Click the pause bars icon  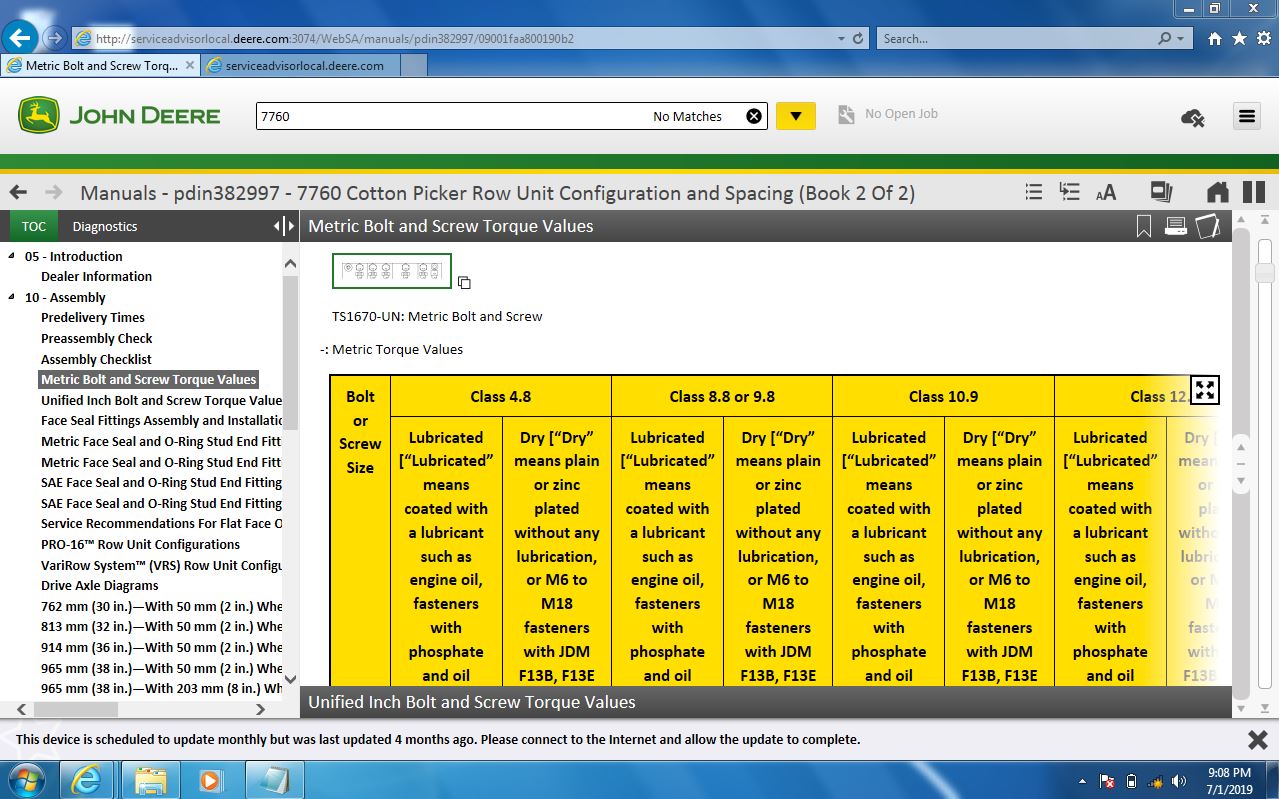pos(1254,192)
